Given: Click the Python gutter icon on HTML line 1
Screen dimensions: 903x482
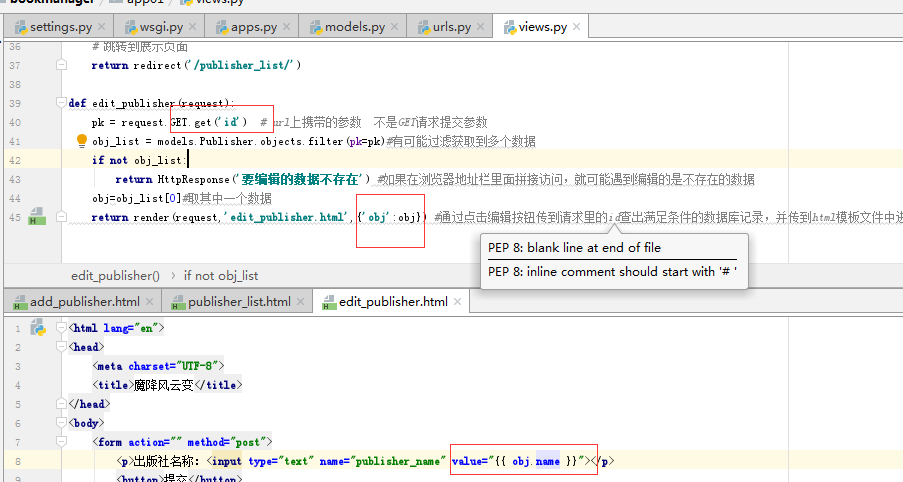Looking at the screenshot, I should click(38, 328).
